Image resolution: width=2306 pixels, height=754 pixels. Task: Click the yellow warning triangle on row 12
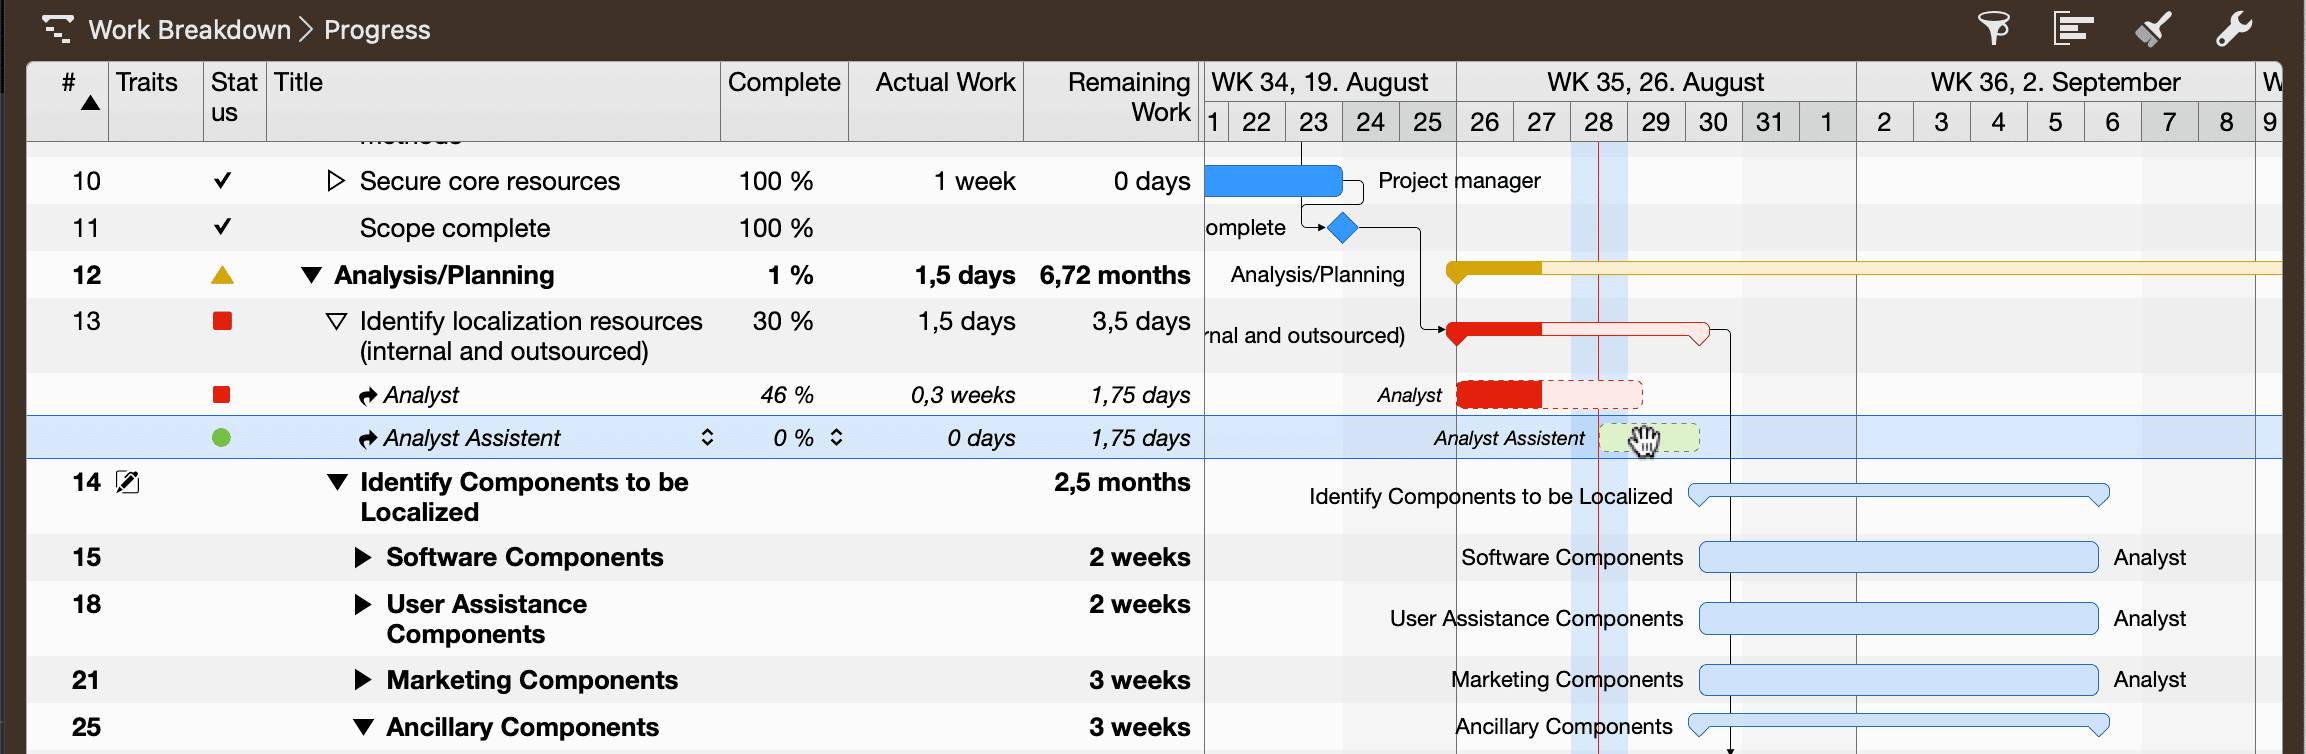(x=222, y=275)
